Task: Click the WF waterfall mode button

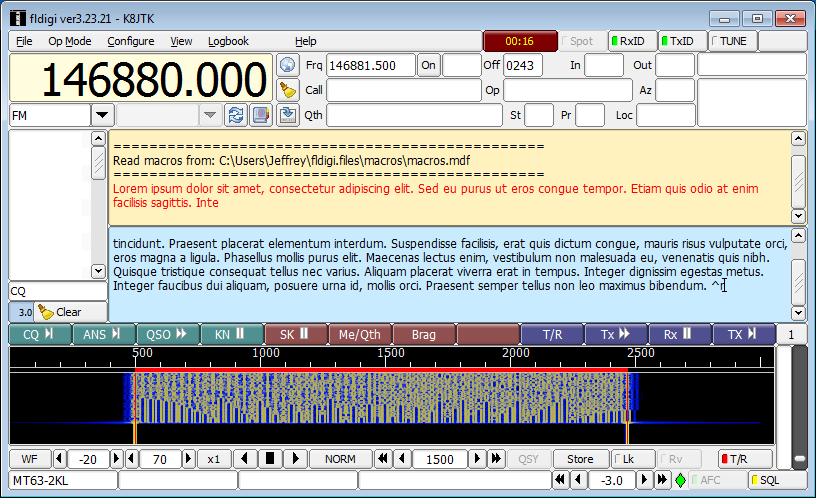Action: (30, 459)
